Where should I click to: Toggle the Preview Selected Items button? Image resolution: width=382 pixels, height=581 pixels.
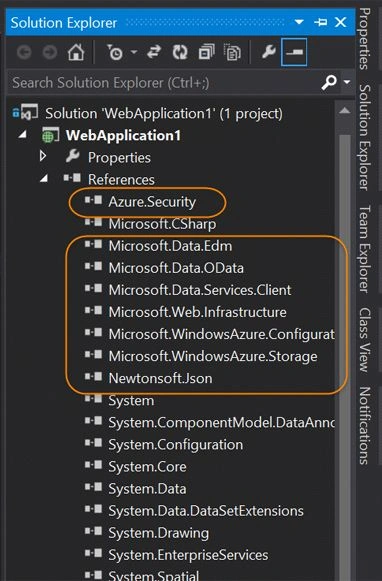coord(294,52)
